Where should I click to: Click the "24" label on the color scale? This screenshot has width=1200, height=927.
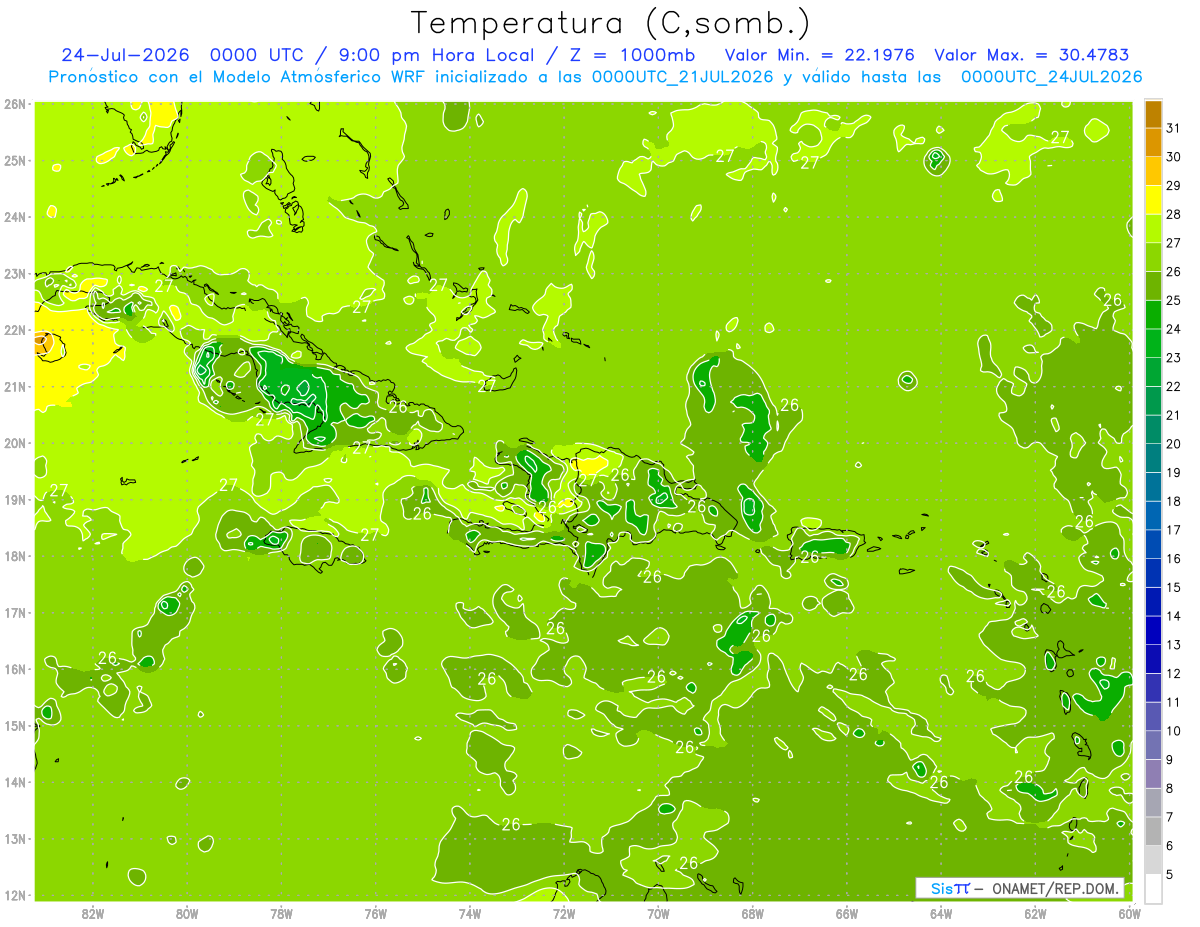coord(1173,329)
